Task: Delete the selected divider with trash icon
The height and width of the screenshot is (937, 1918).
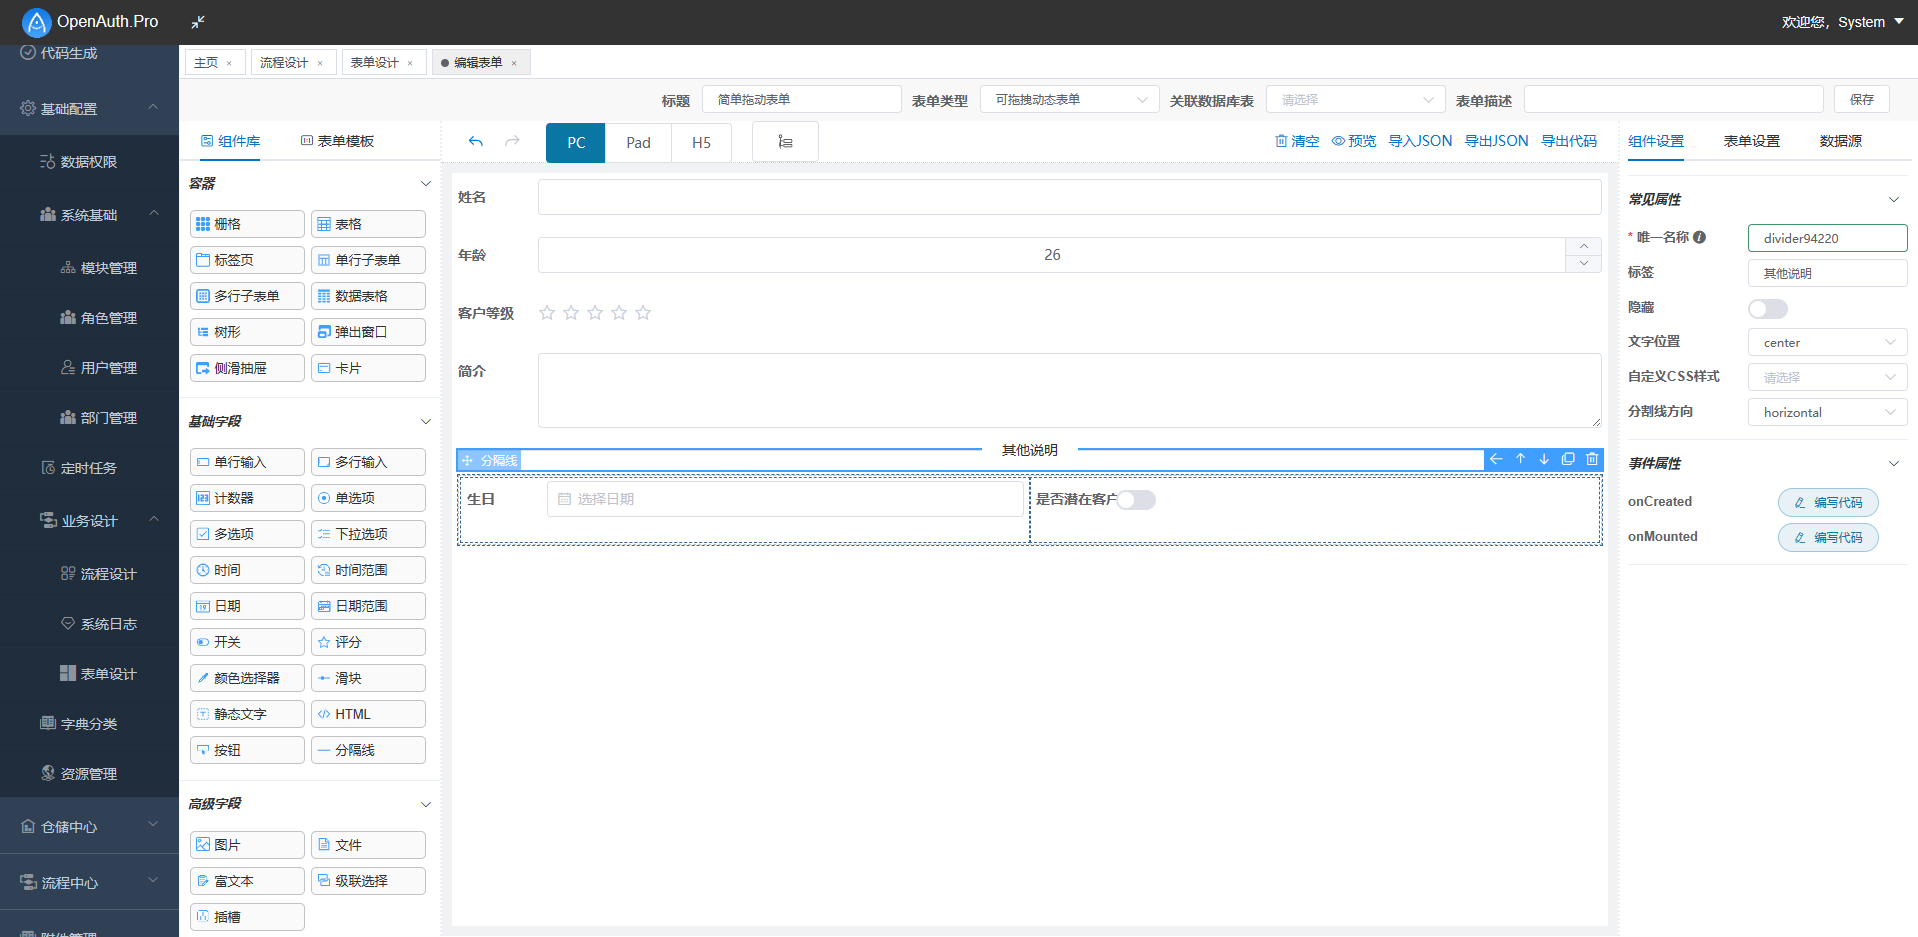Action: pos(1592,459)
